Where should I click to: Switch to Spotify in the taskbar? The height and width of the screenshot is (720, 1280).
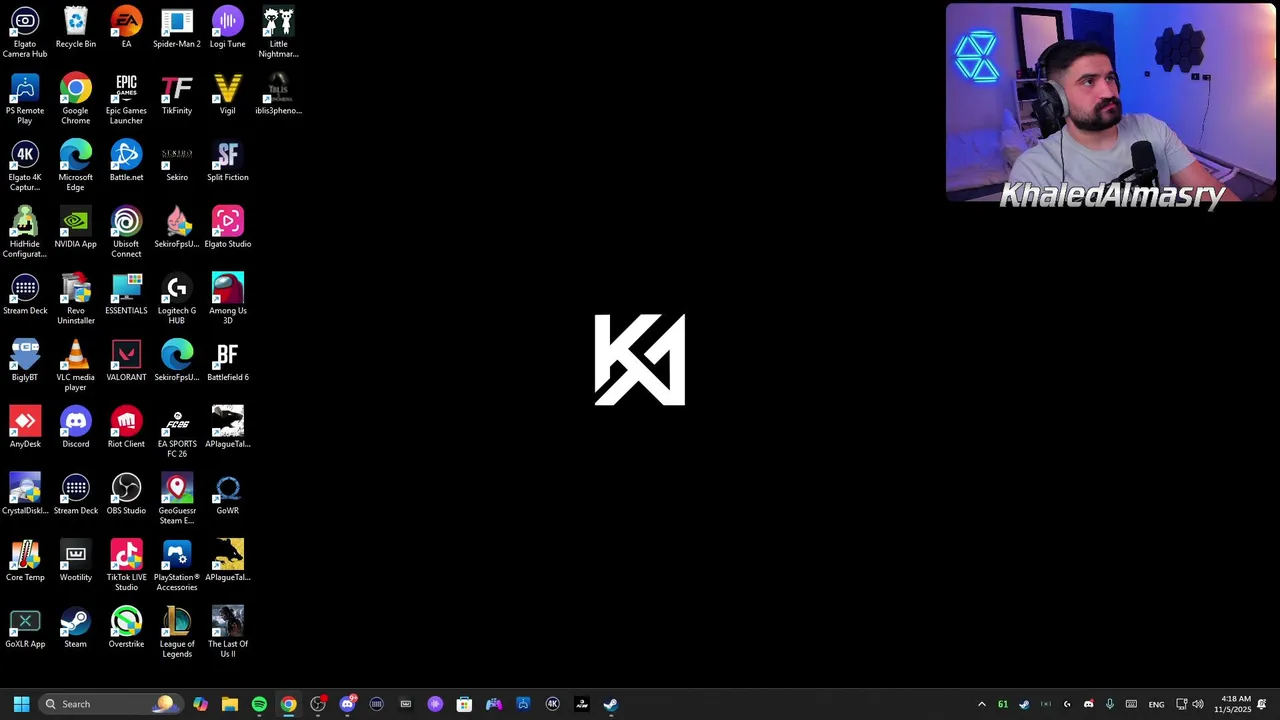tap(259, 704)
